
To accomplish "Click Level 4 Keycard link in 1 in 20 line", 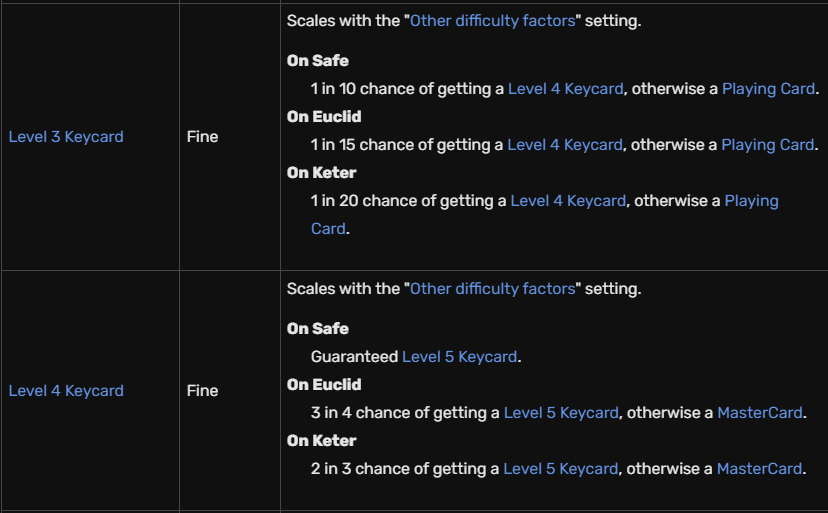I will click(x=568, y=201).
